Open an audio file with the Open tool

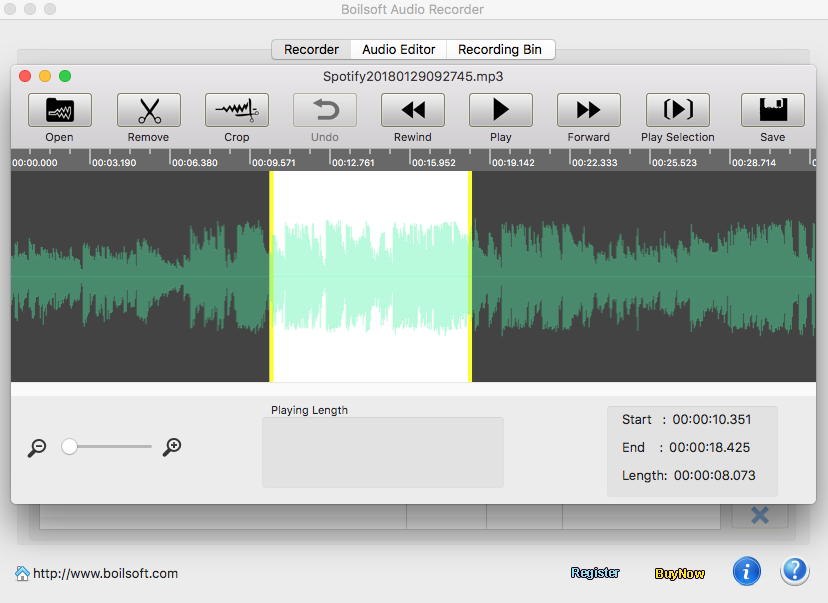pyautogui.click(x=59, y=110)
